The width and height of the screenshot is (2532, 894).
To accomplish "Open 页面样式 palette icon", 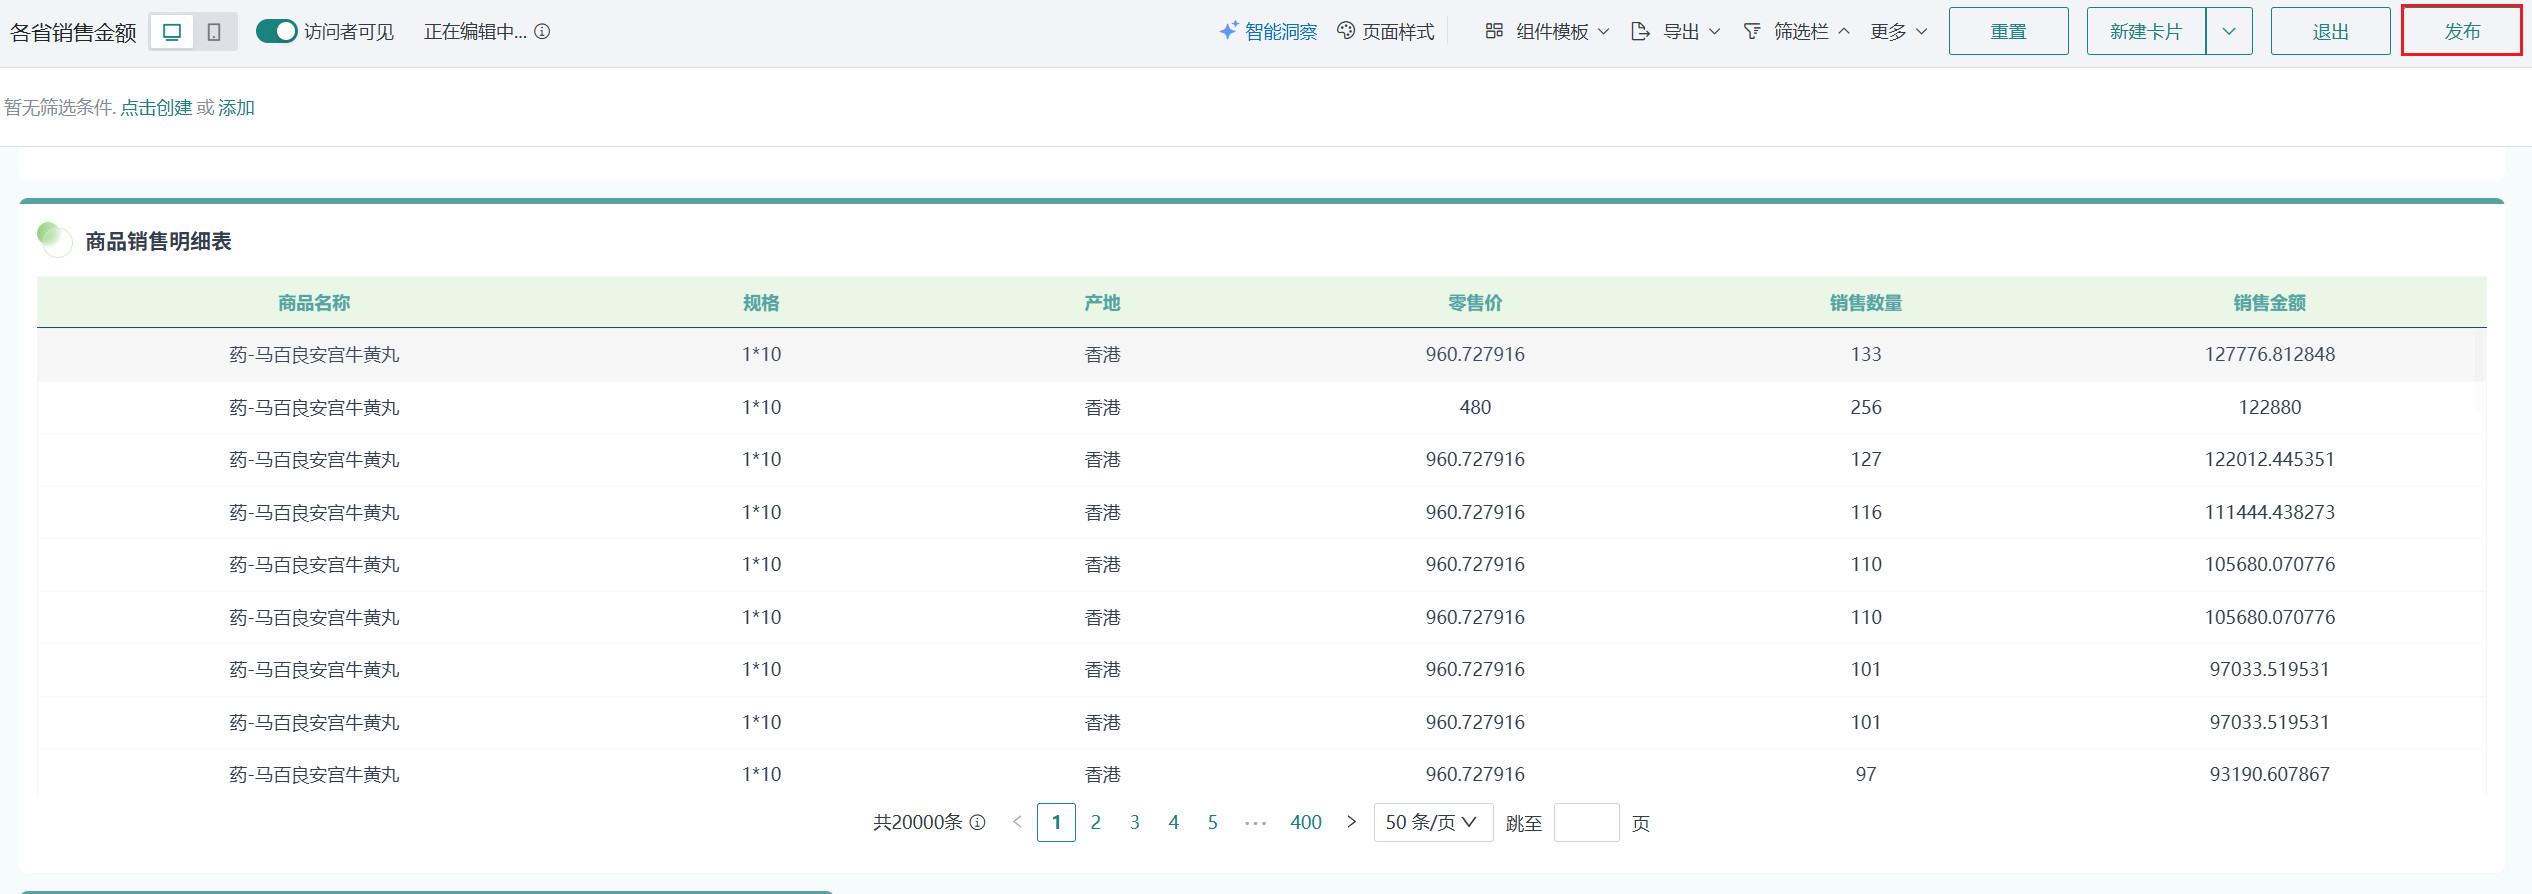I will tap(1346, 31).
